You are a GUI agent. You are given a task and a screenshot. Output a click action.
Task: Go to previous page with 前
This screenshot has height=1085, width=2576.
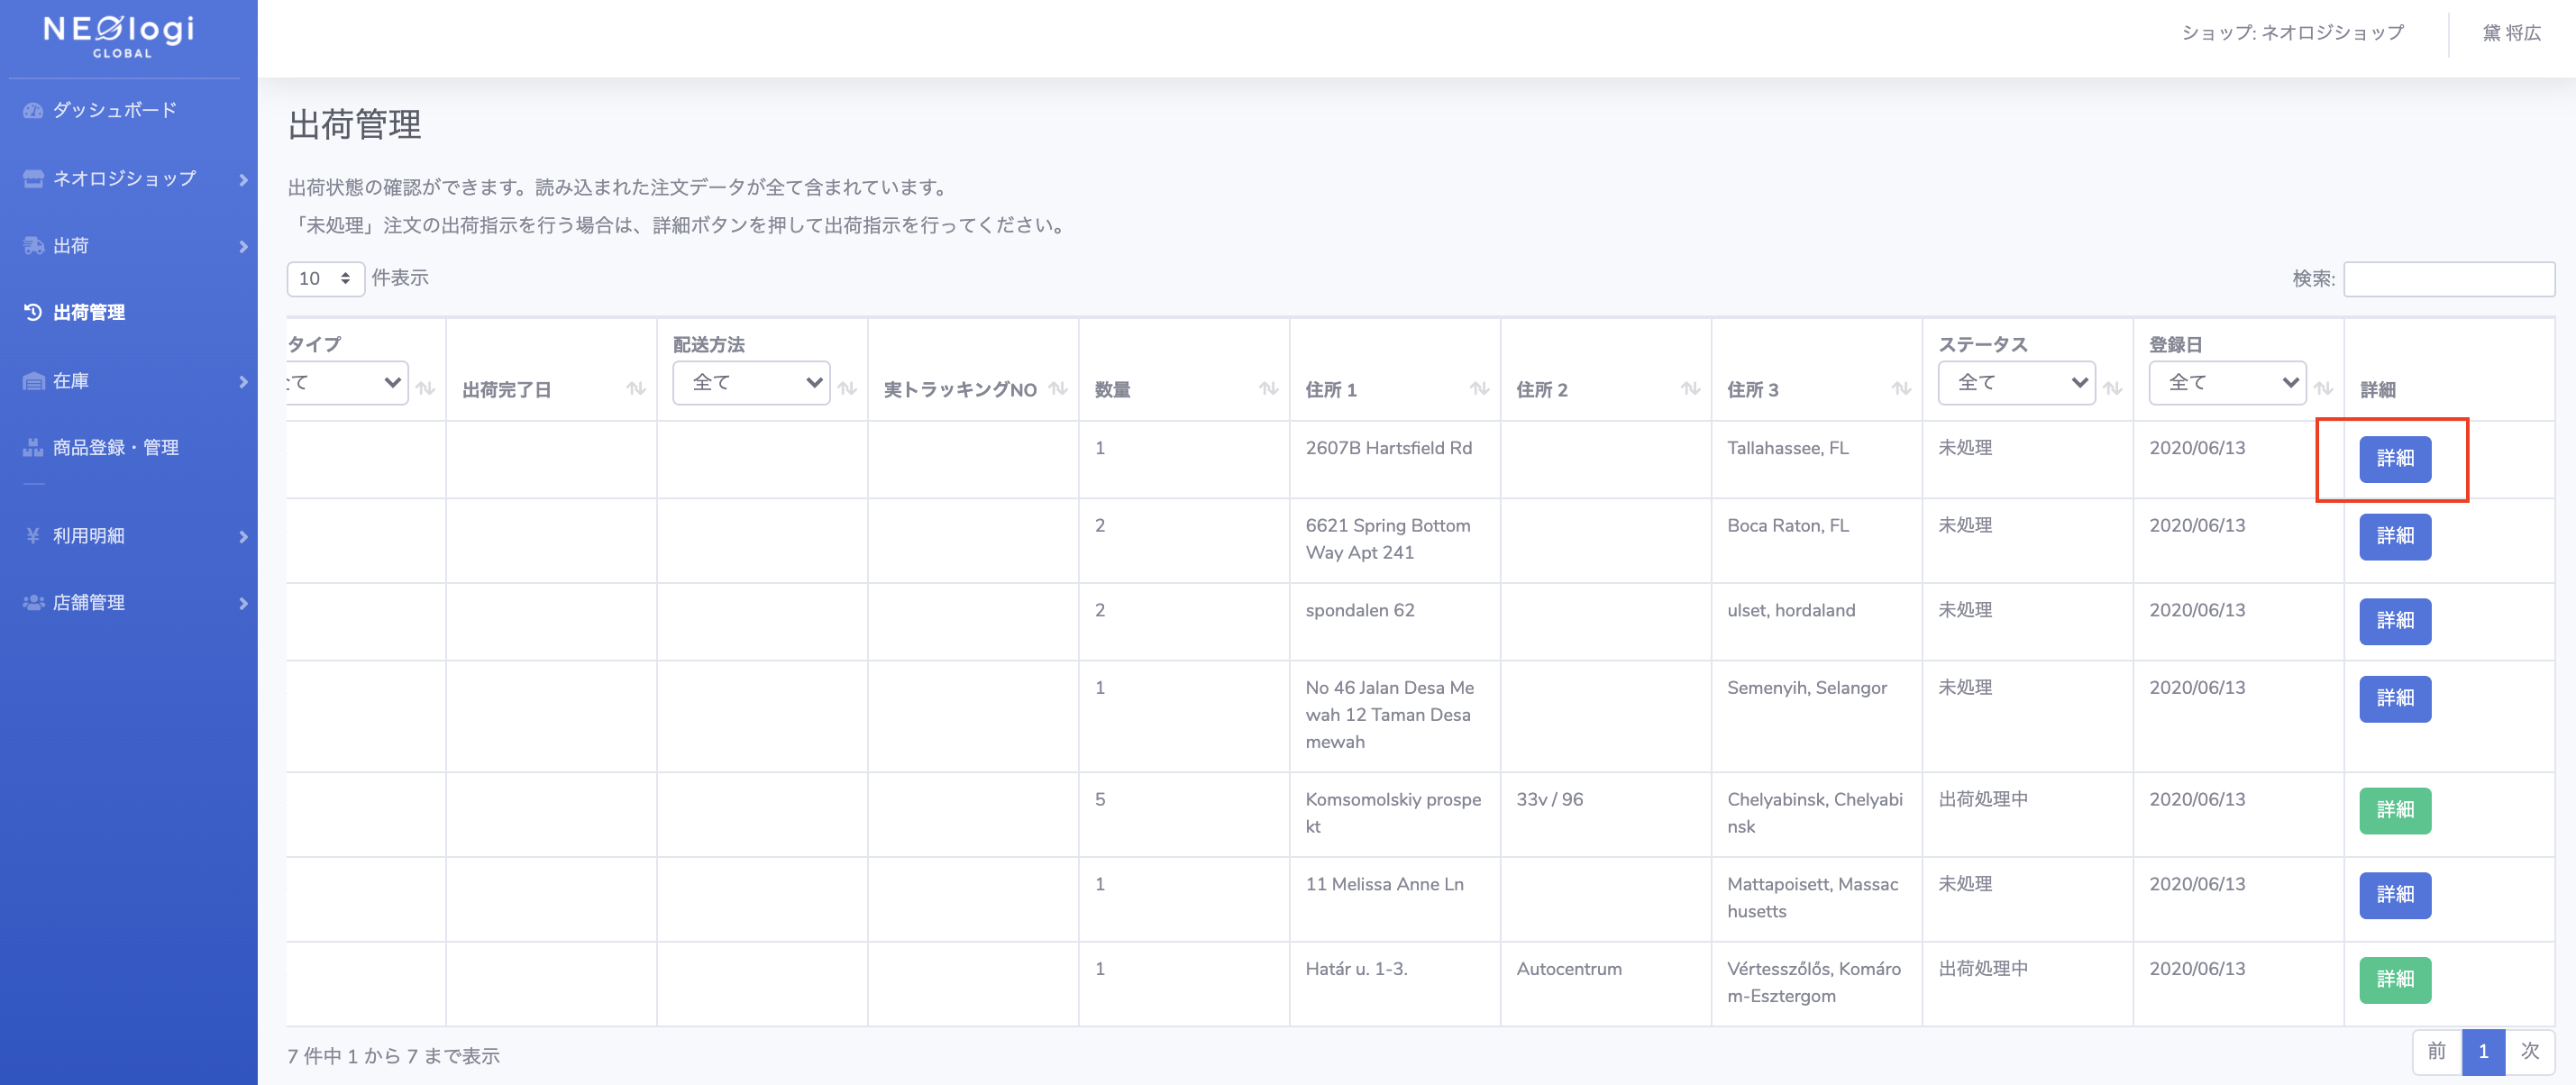click(2436, 1051)
